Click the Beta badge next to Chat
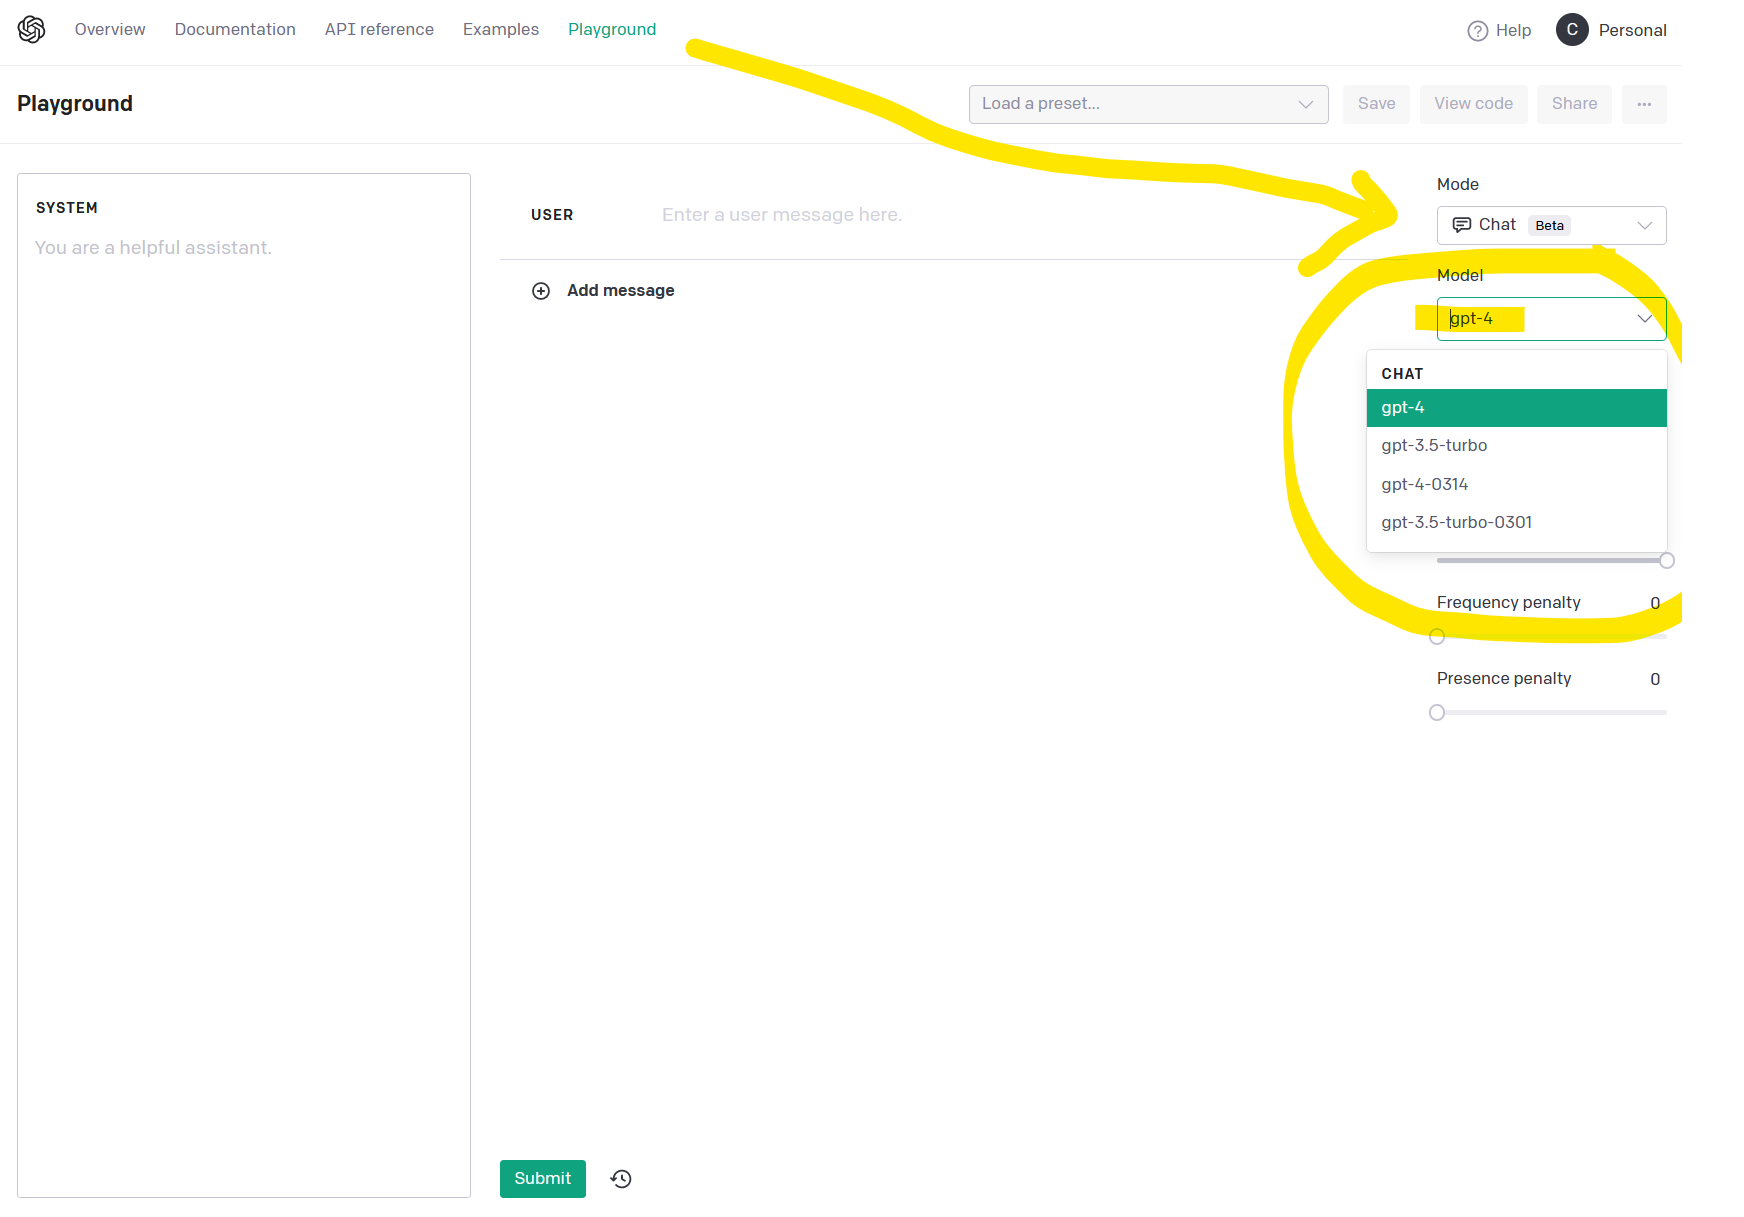This screenshot has width=1744, height=1217. [x=1549, y=225]
